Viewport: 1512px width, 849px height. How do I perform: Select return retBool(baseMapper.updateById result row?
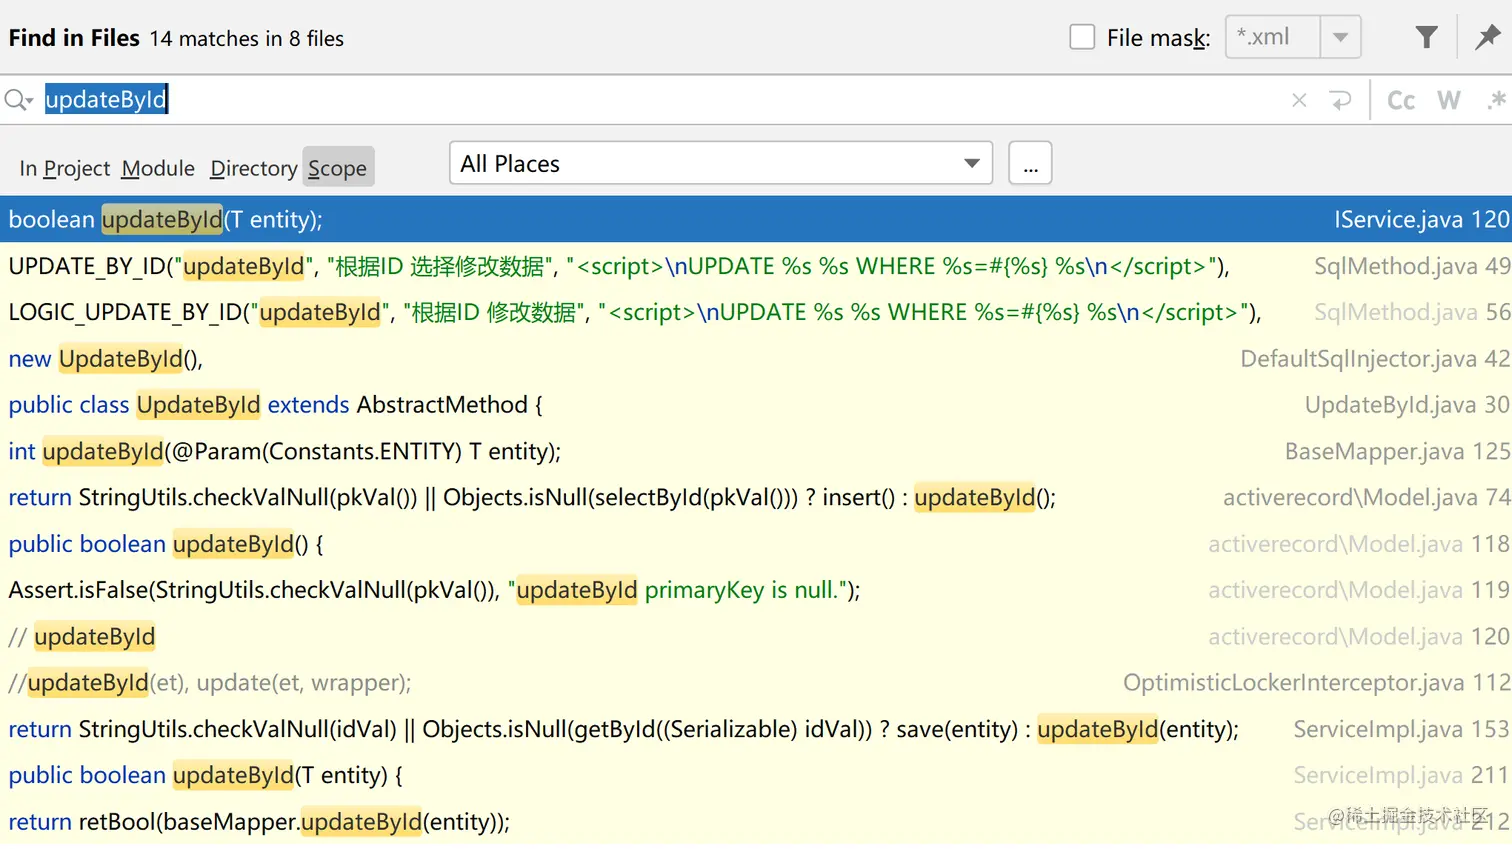click(756, 821)
